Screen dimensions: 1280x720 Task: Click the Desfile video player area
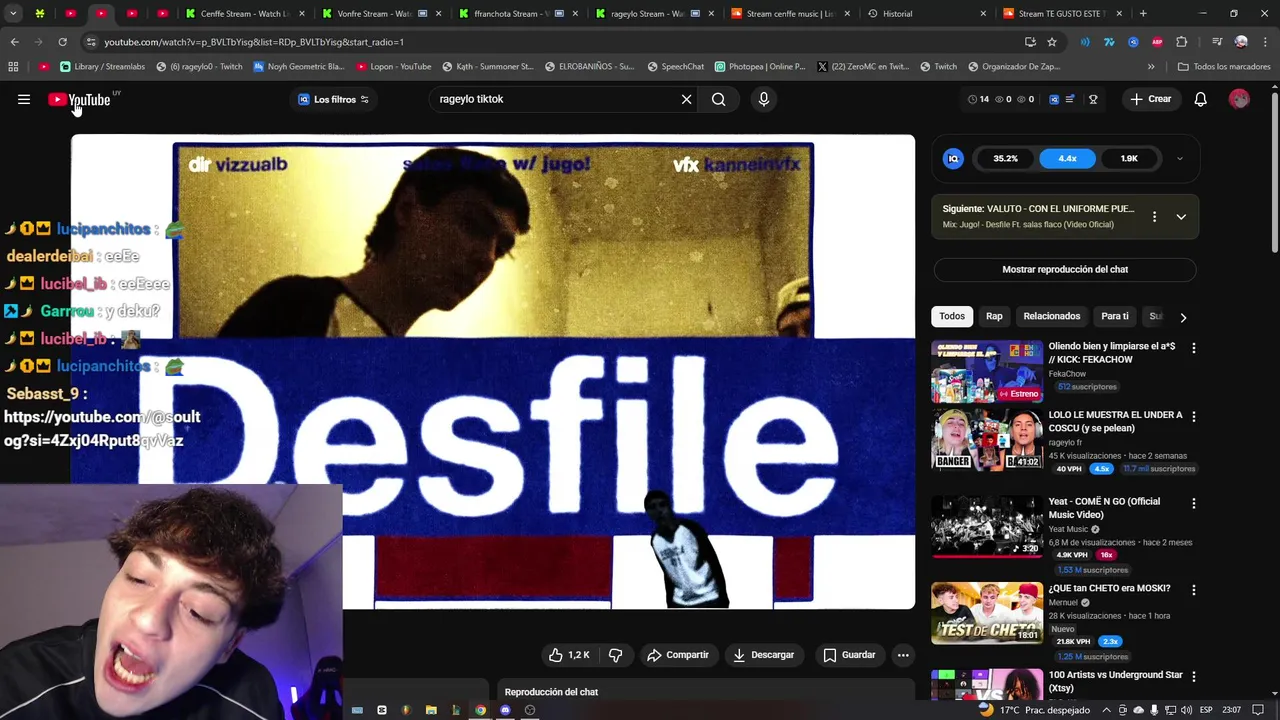(493, 371)
